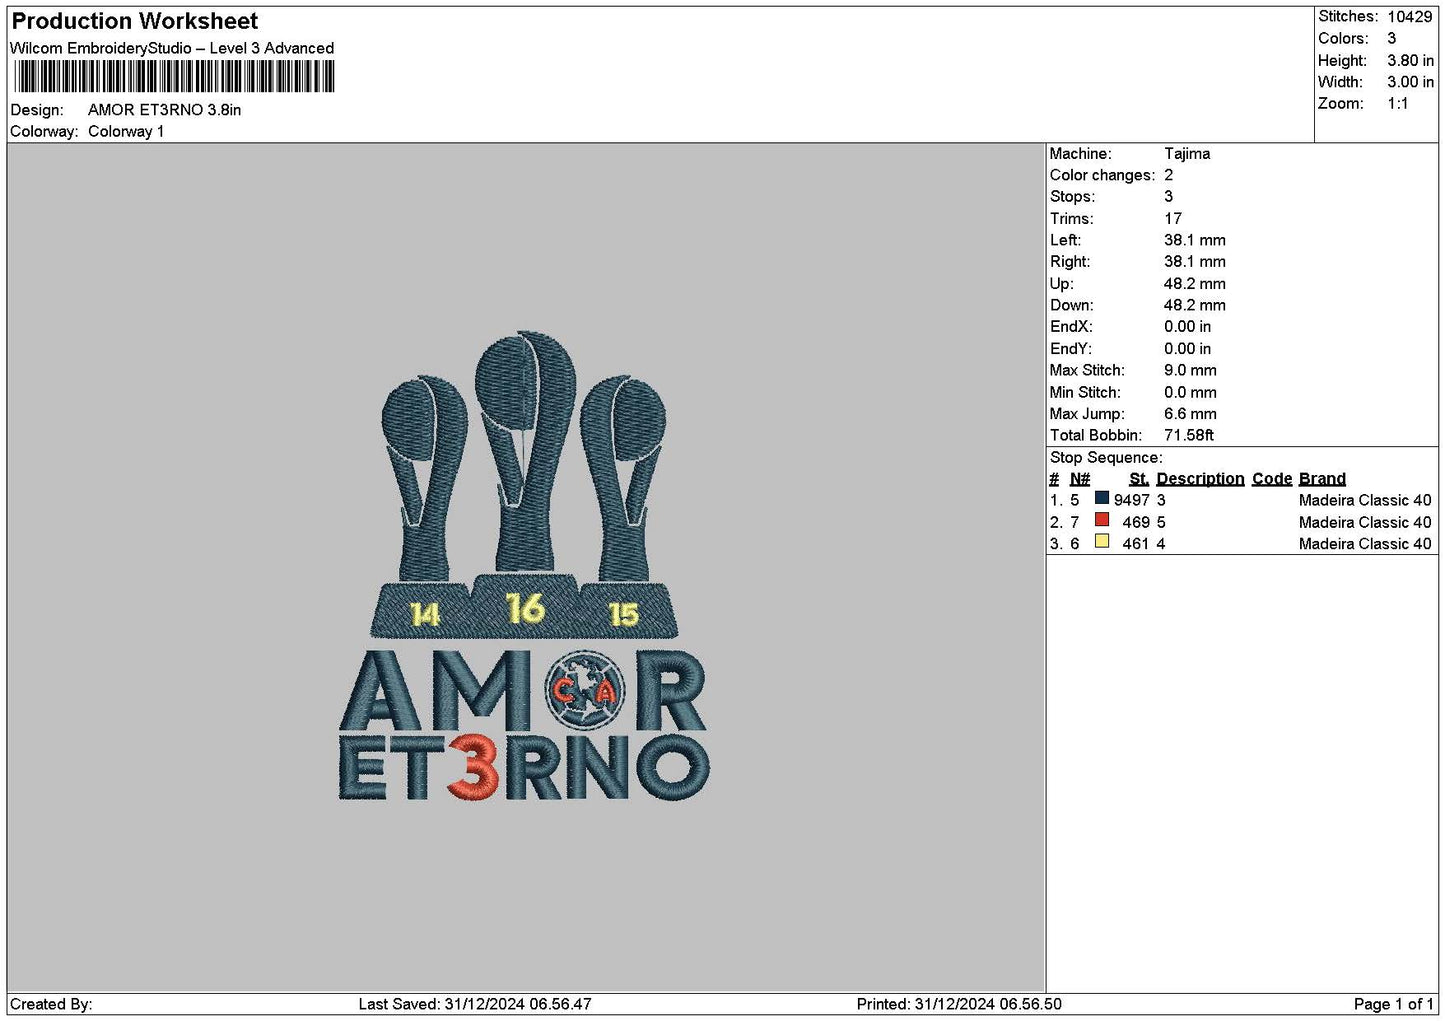This screenshot has height=1021, width=1445.
Task: Click the 'Stop Sequence:' heading
Action: [x=1106, y=458]
